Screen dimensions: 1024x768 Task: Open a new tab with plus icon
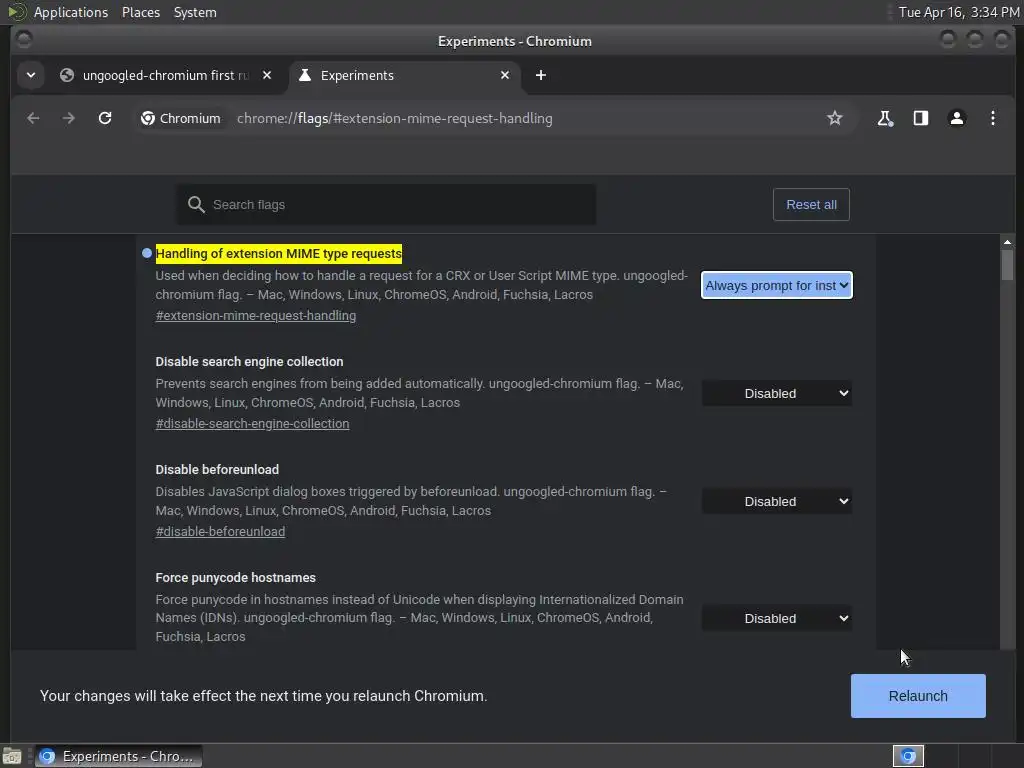(x=541, y=75)
